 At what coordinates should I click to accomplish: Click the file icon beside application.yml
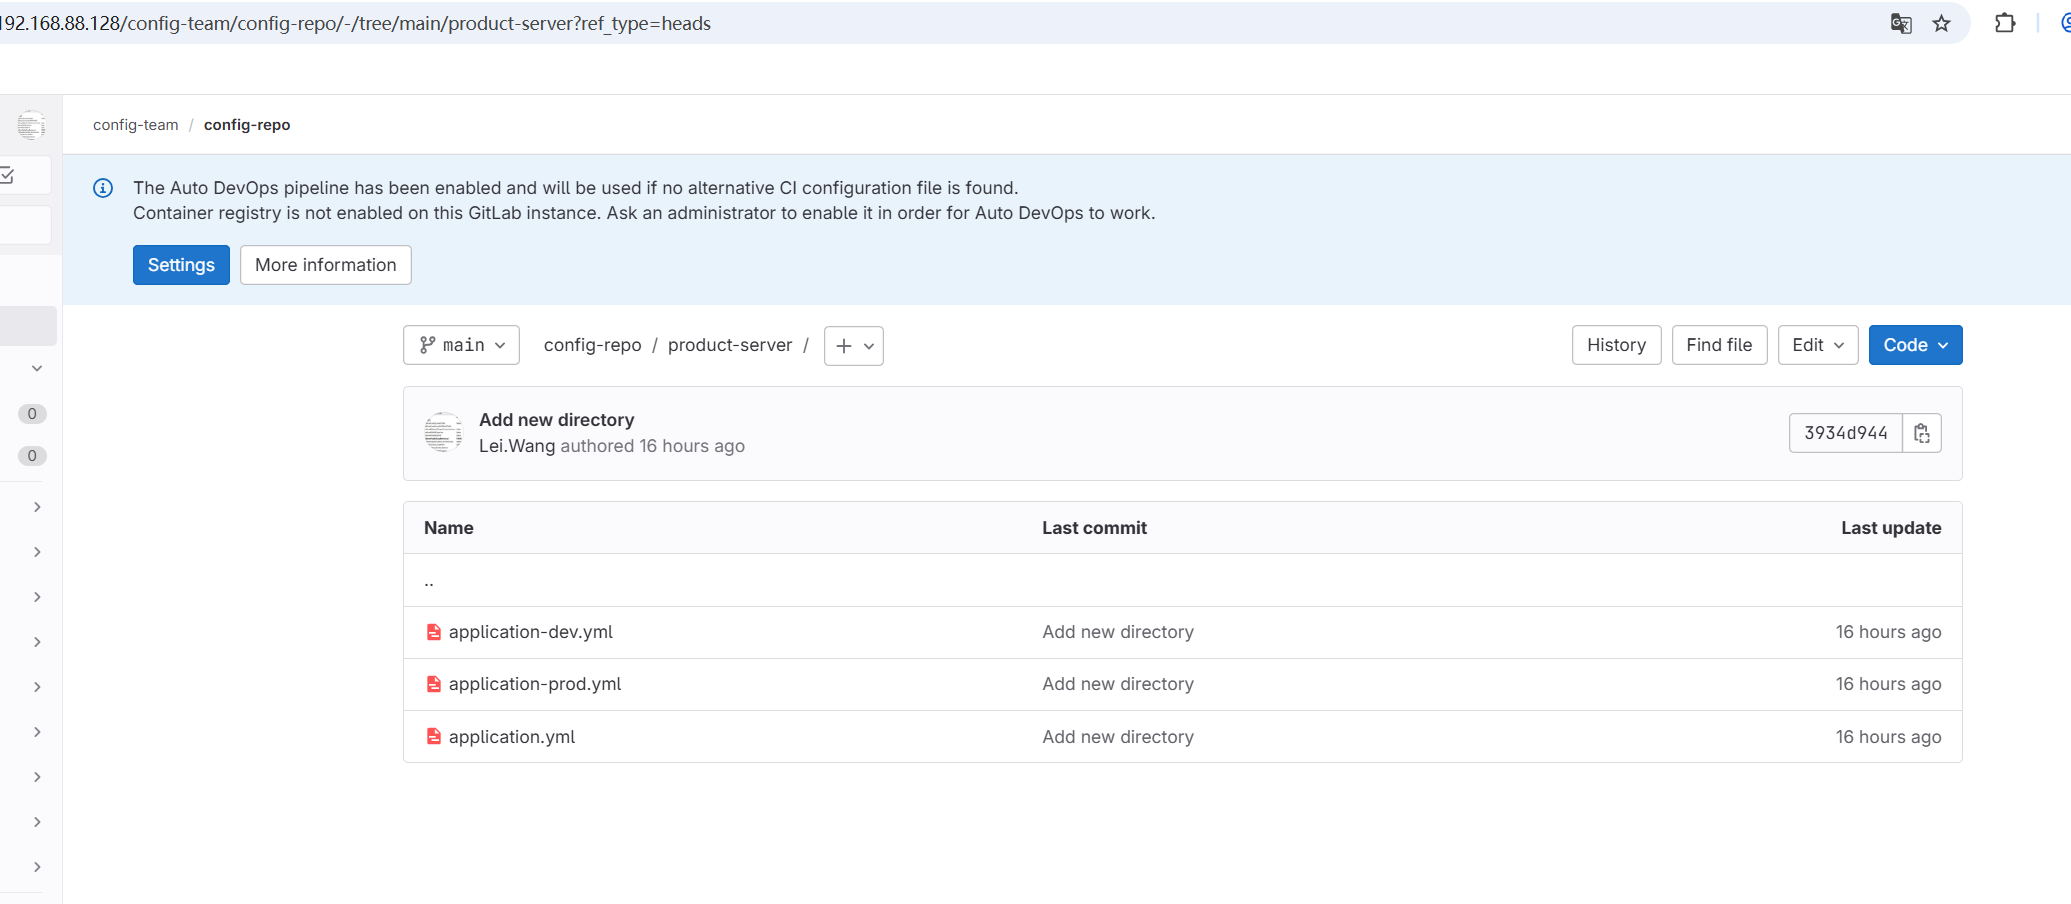pos(434,737)
